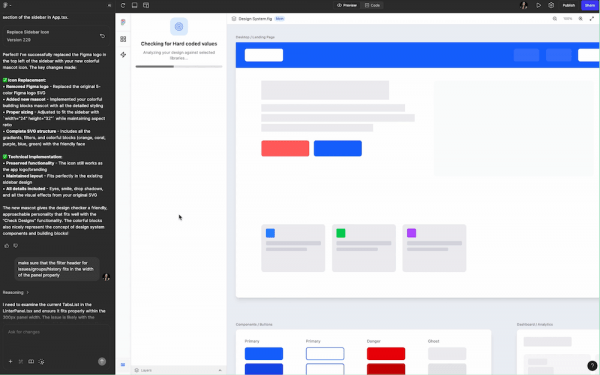
Task: Click the thumbs up icon below the response
Action: [7, 246]
